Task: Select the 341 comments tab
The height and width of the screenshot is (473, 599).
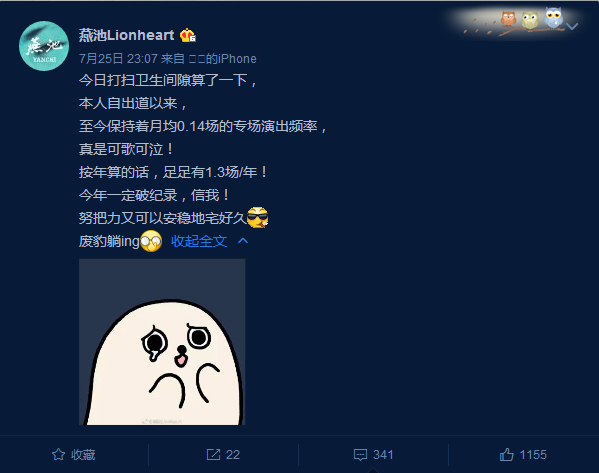Action: coord(373,455)
